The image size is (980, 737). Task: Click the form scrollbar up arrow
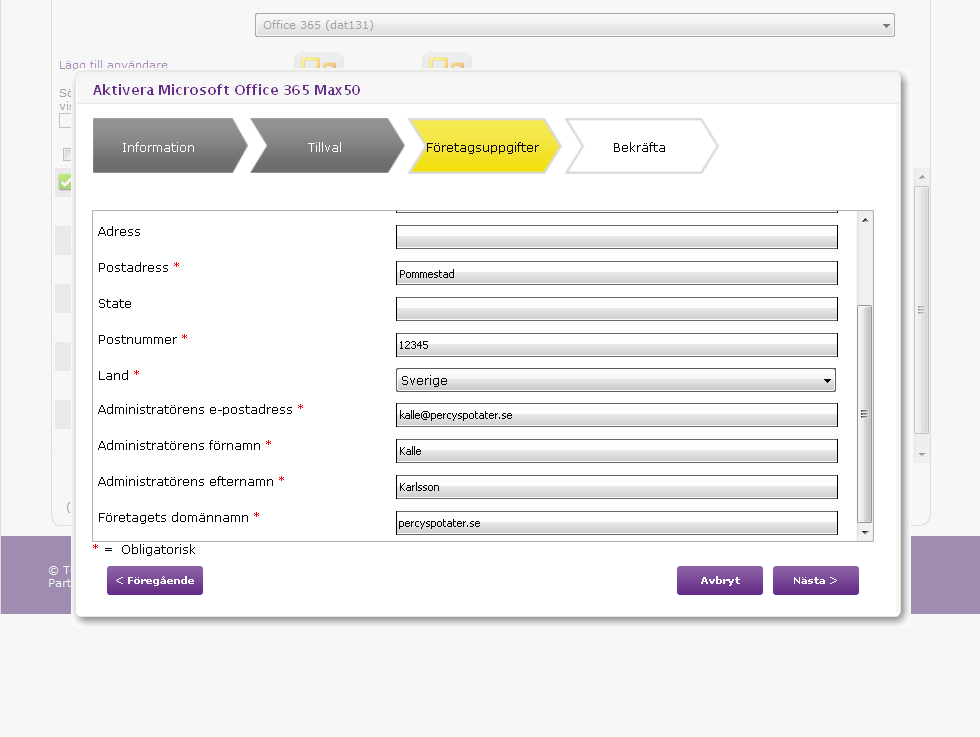865,219
